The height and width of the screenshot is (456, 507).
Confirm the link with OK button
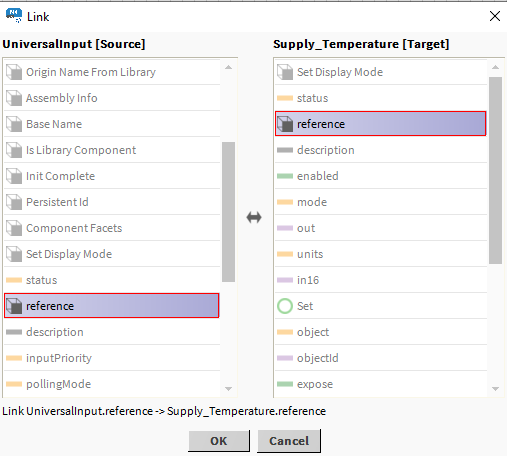[x=219, y=441]
